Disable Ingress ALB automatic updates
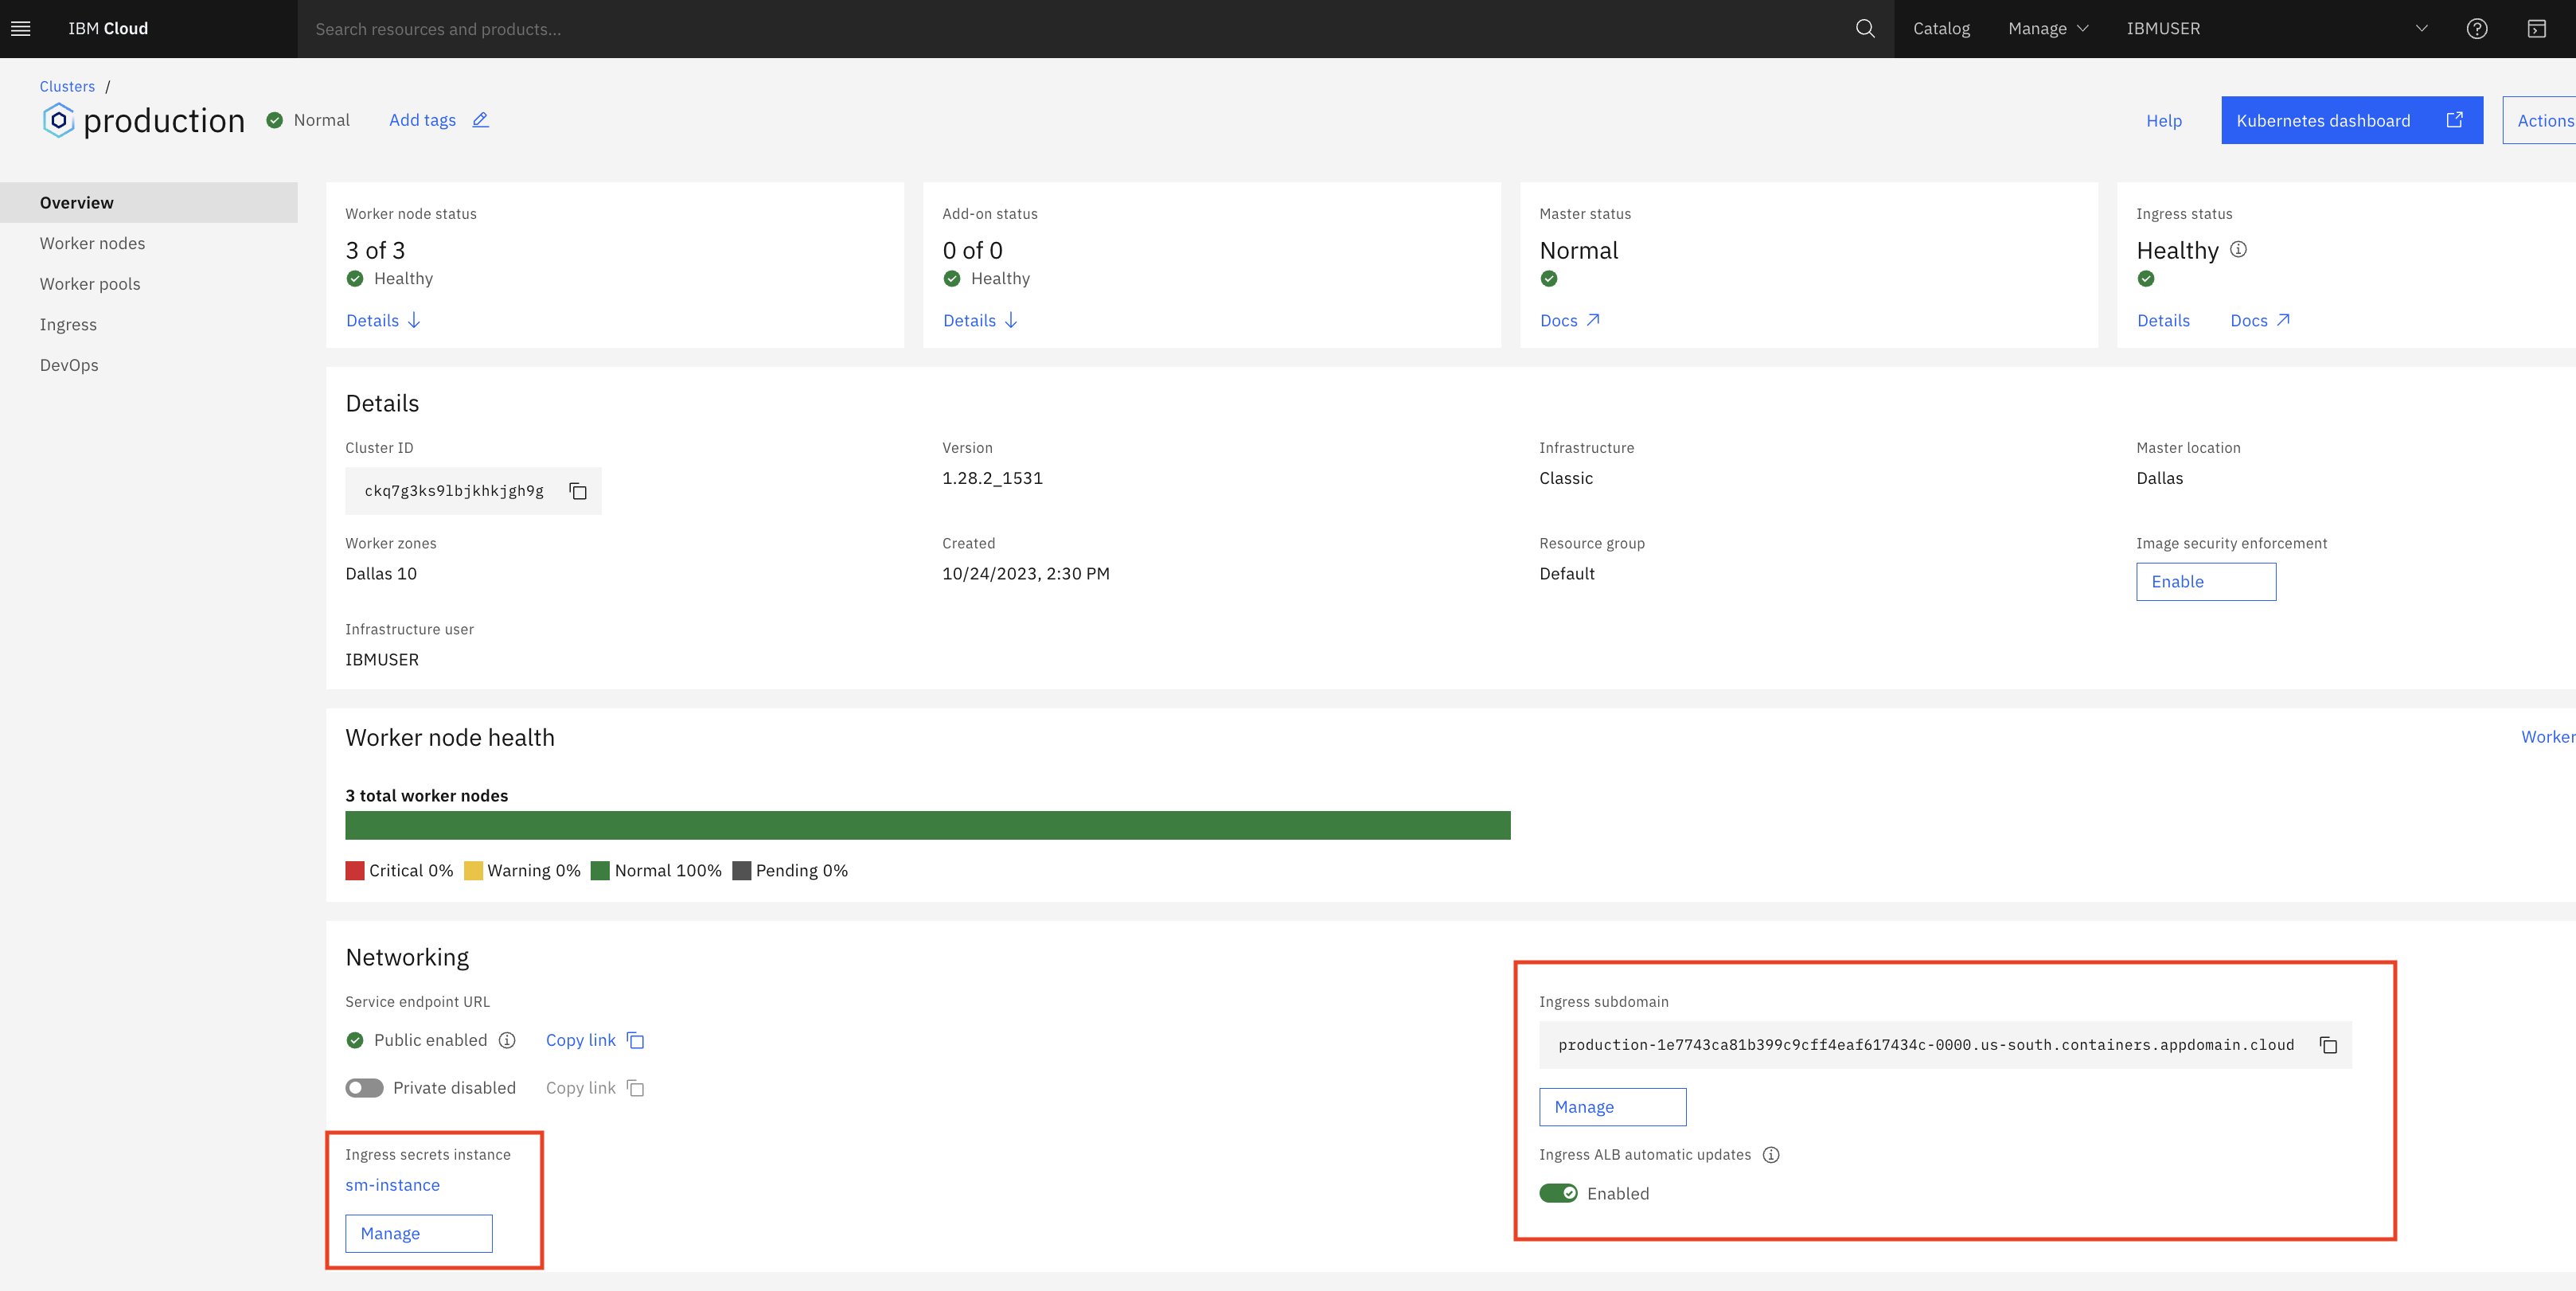 (x=1558, y=1193)
